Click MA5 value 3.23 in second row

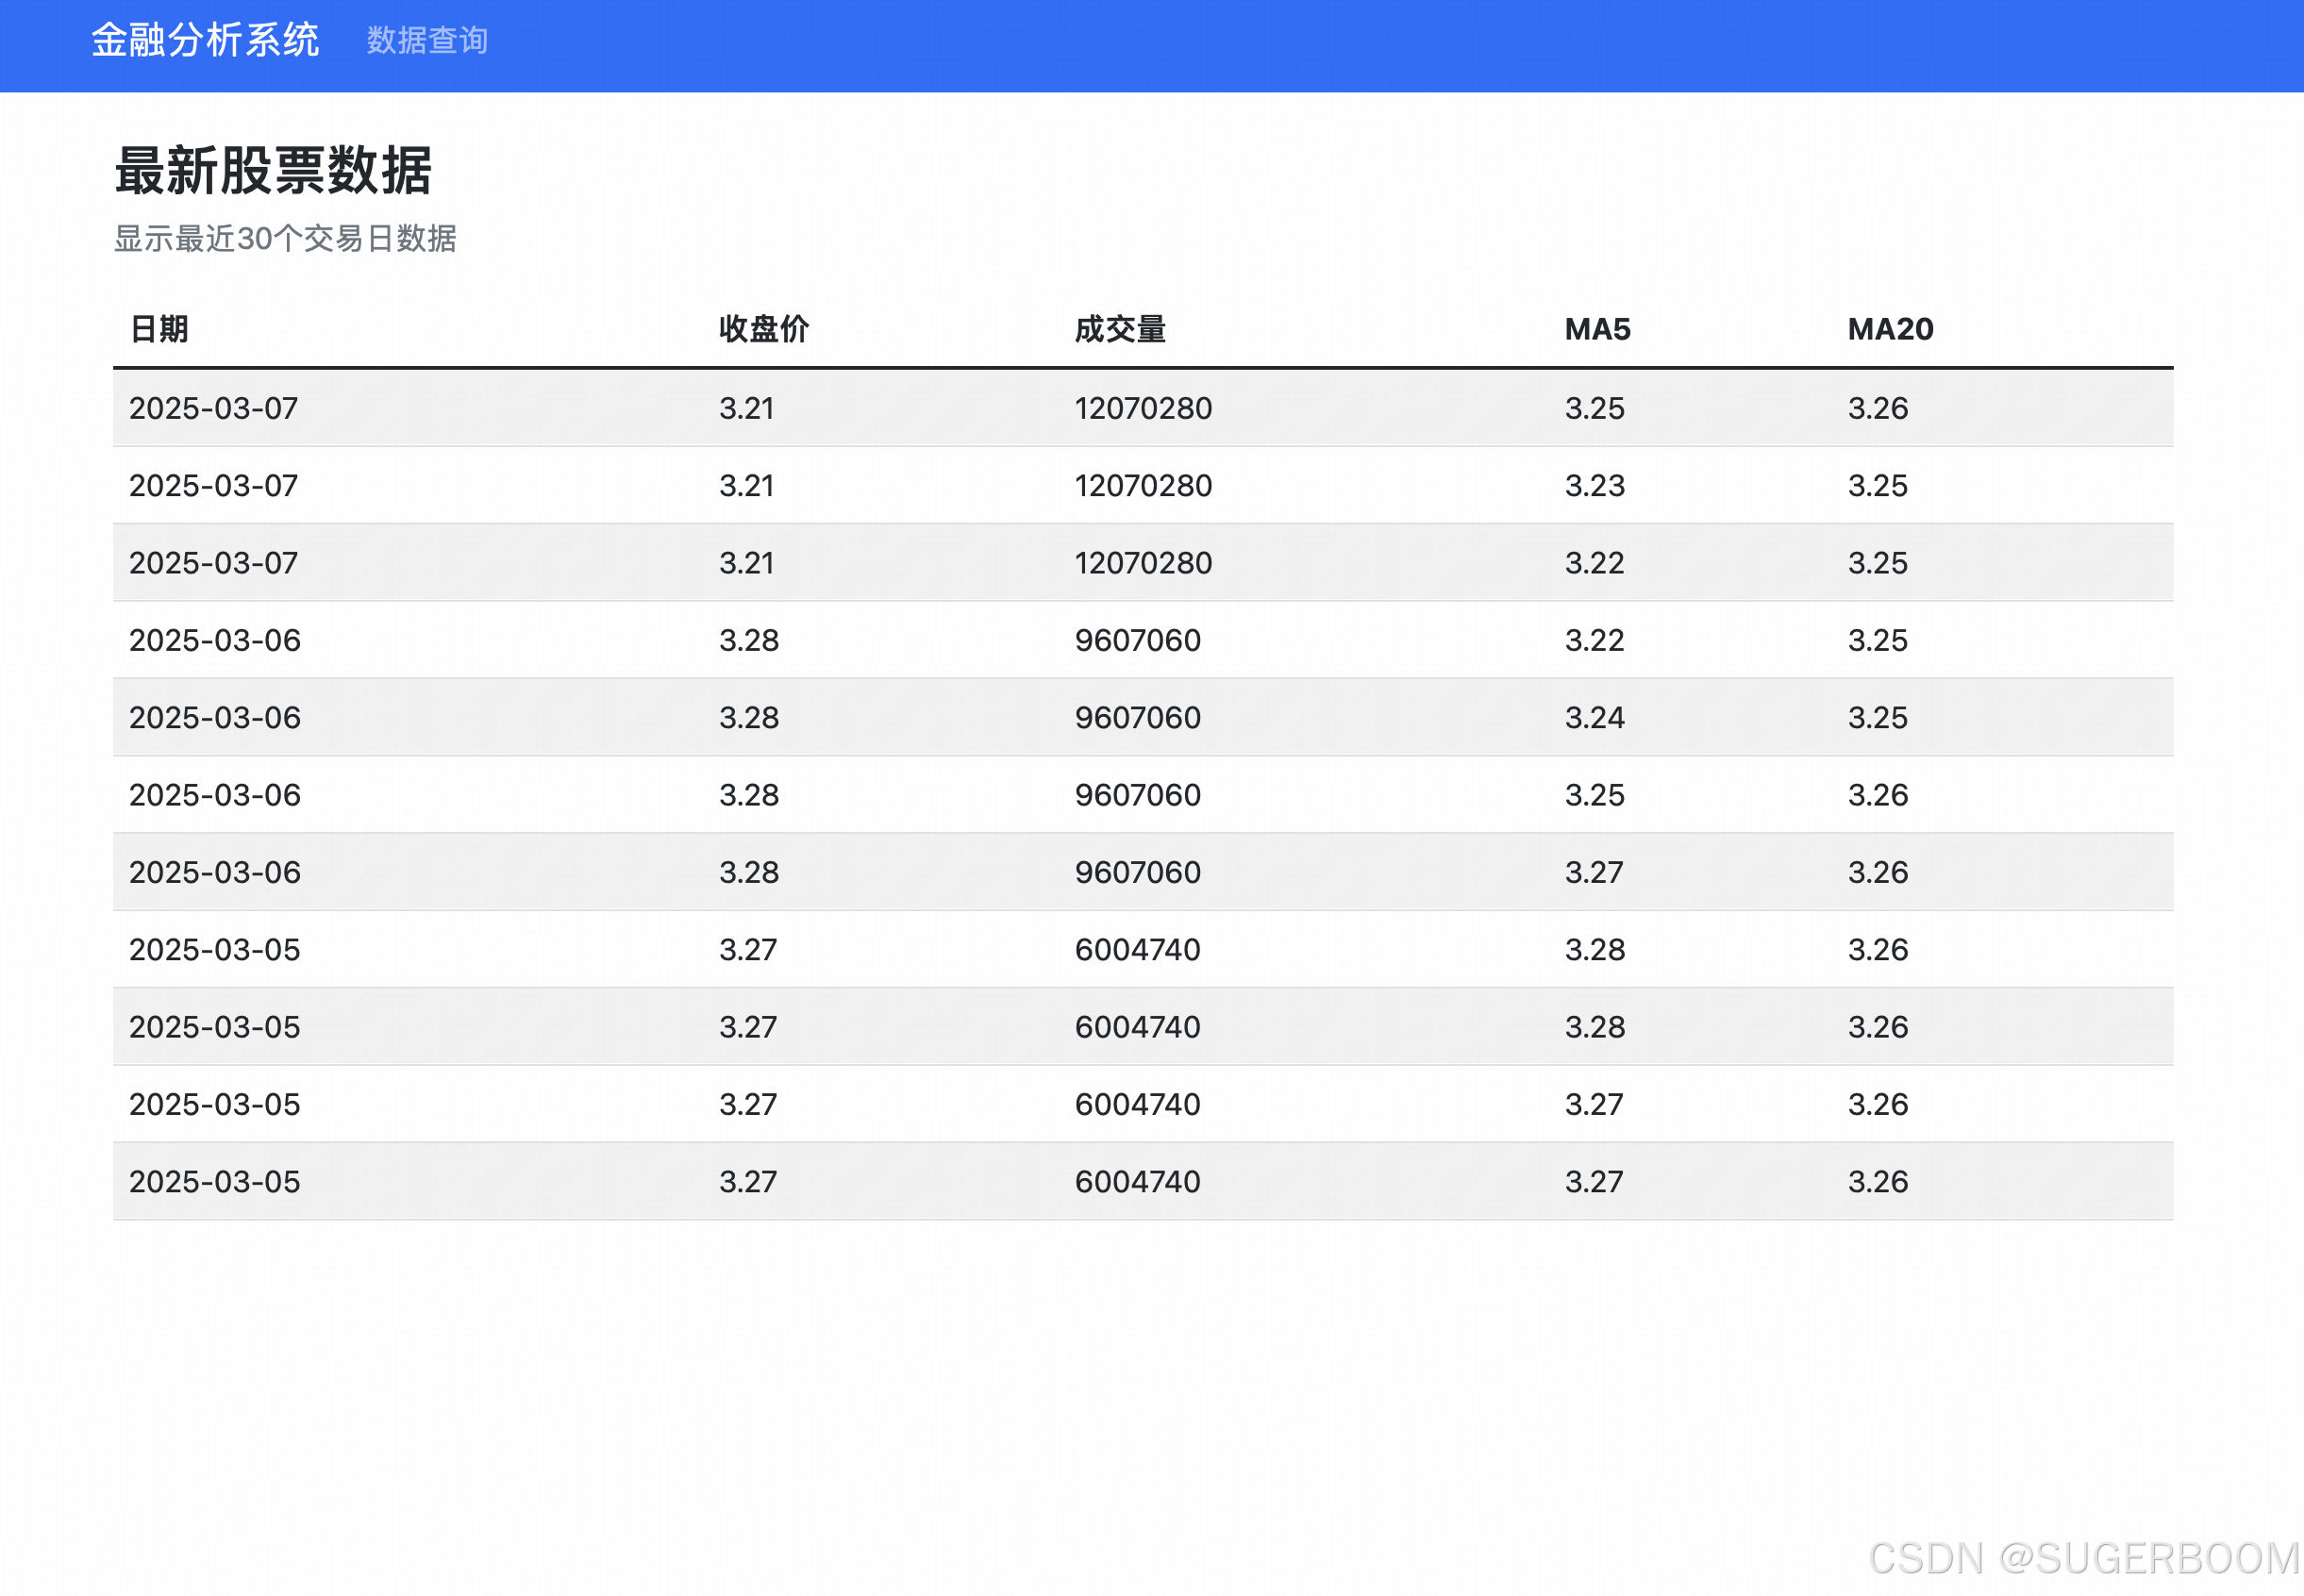[1594, 486]
